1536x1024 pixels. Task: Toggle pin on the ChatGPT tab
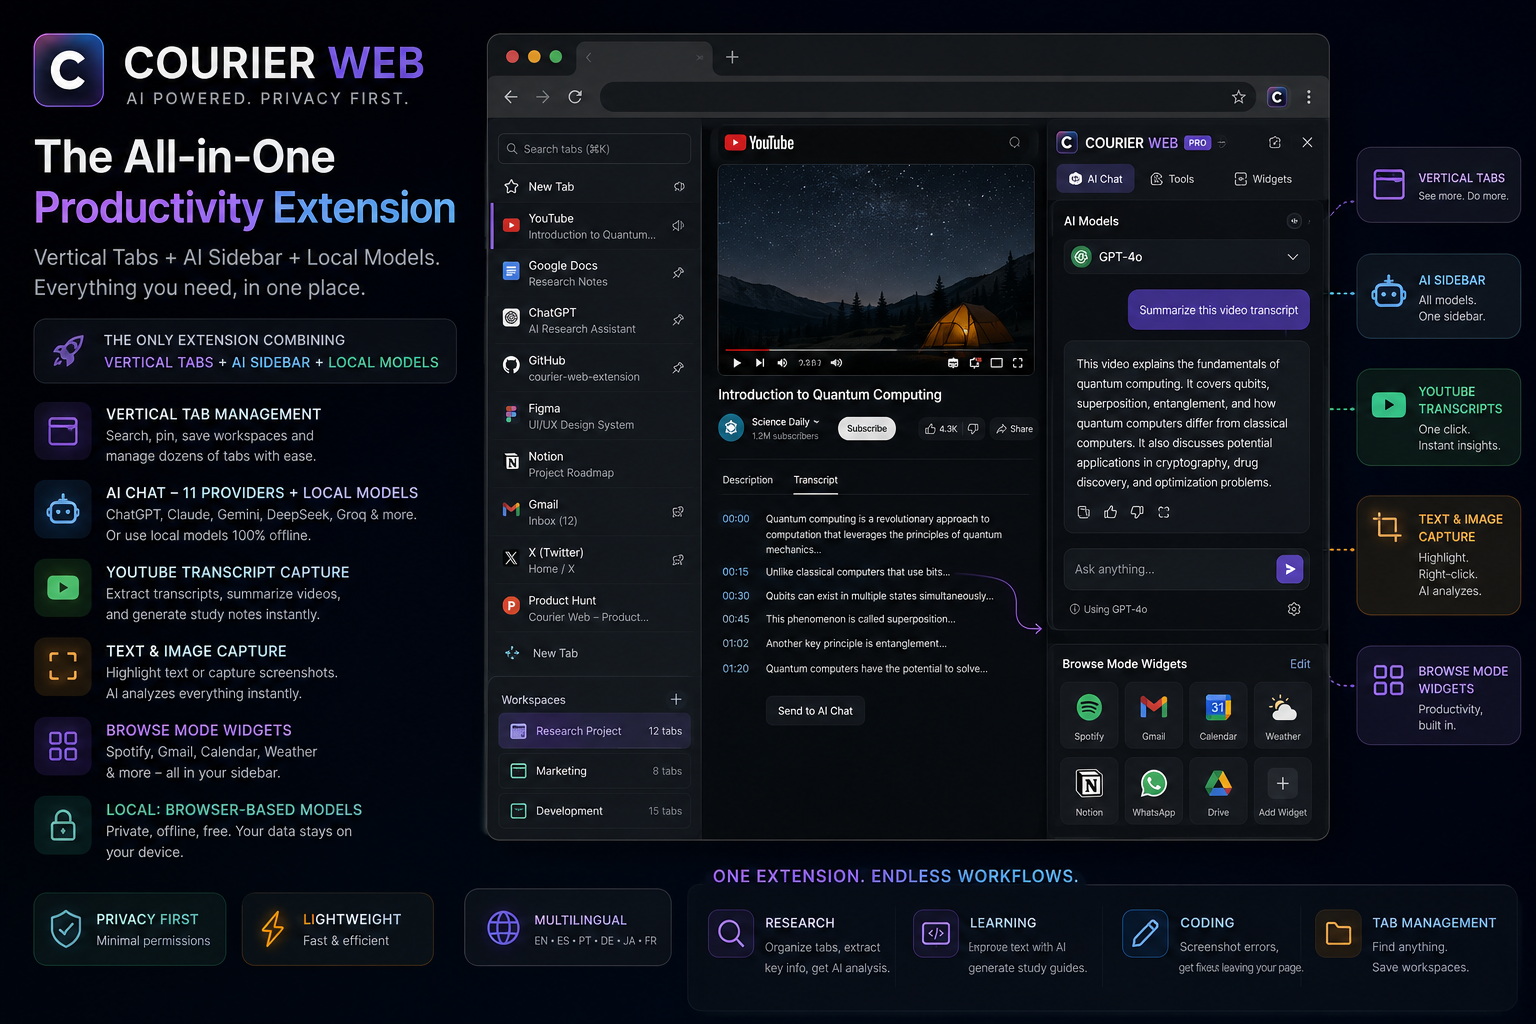tap(678, 320)
